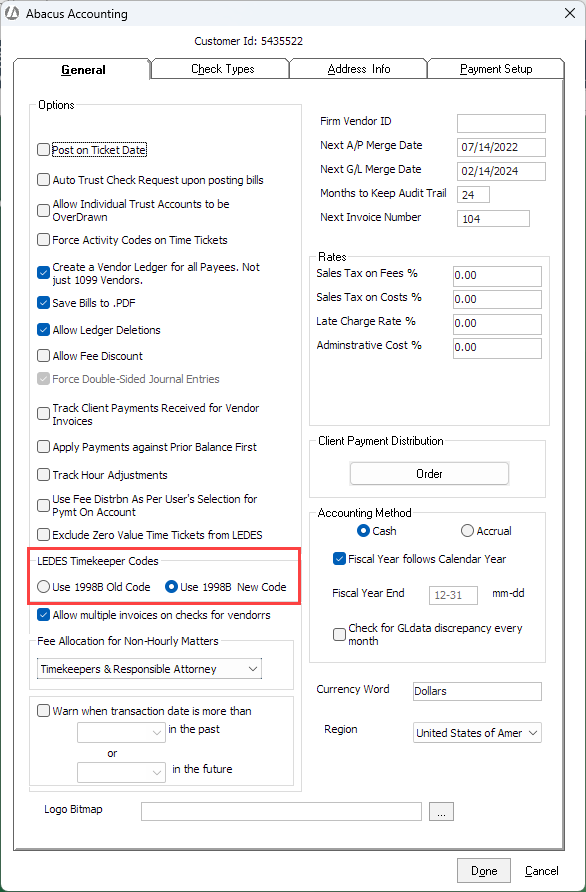Expand Fee Allocation for Non-Hourly Matters dropdown

coord(149,669)
